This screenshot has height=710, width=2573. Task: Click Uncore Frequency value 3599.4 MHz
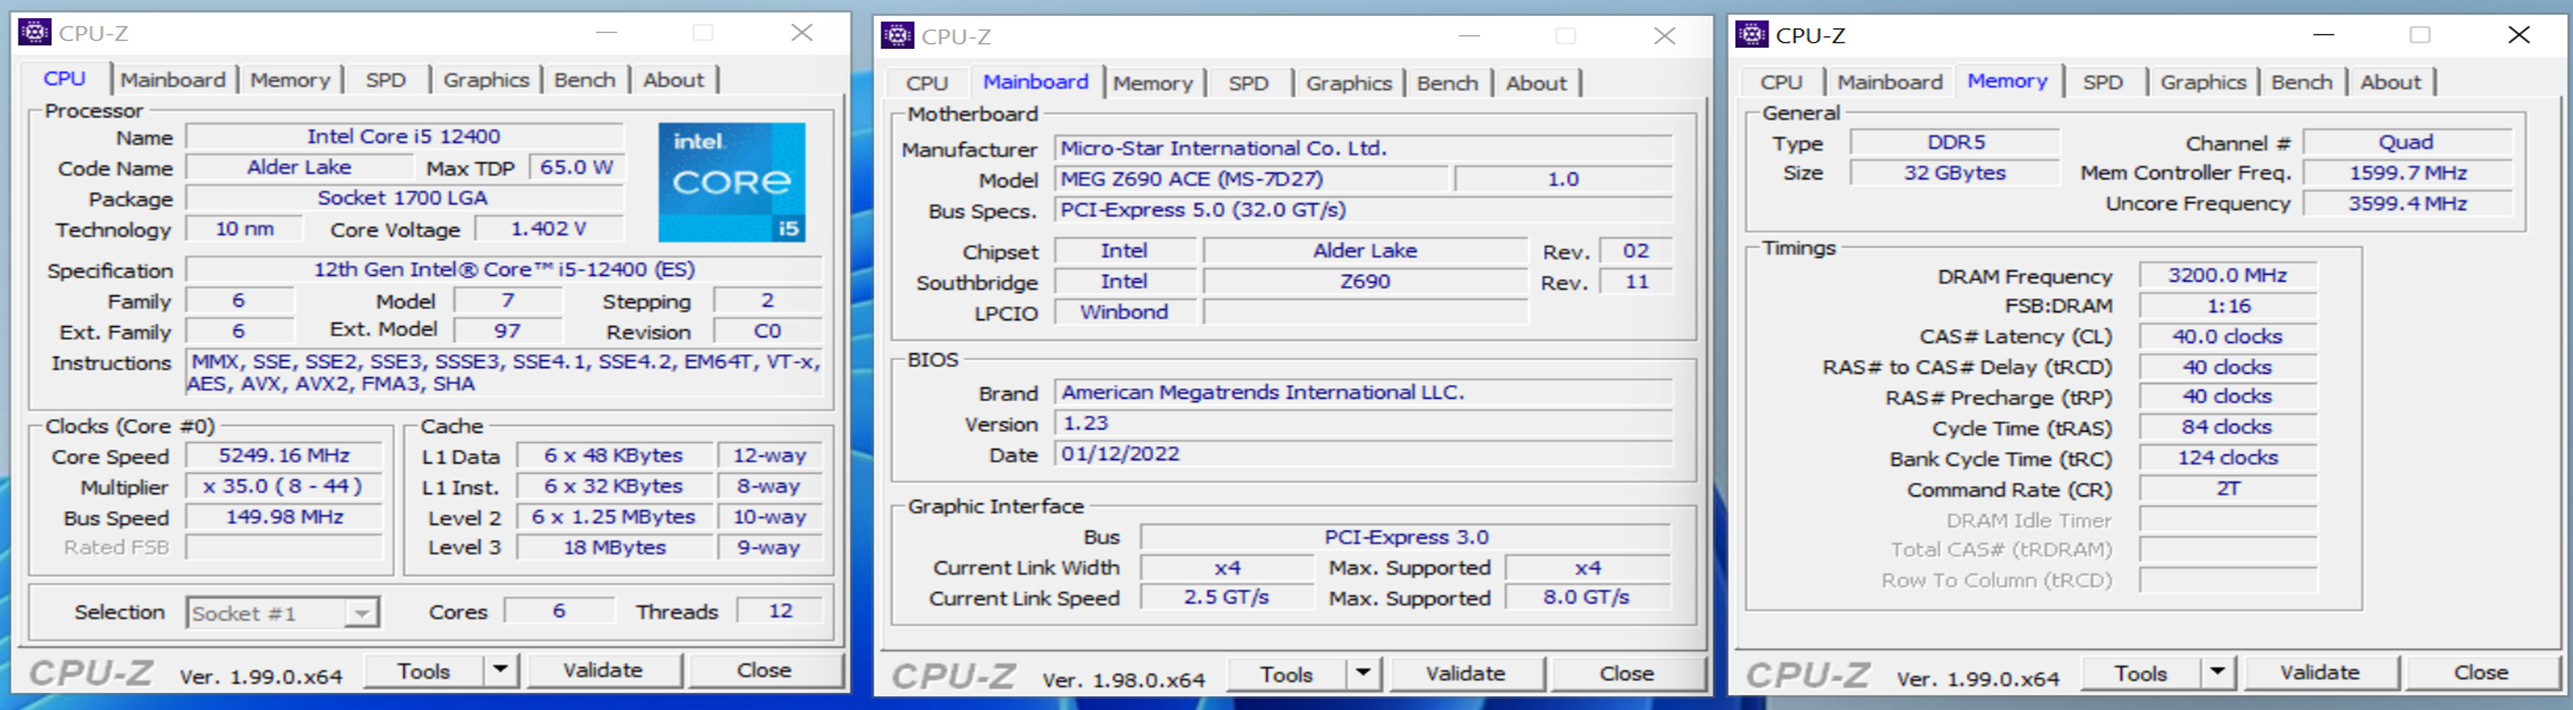tap(2407, 204)
